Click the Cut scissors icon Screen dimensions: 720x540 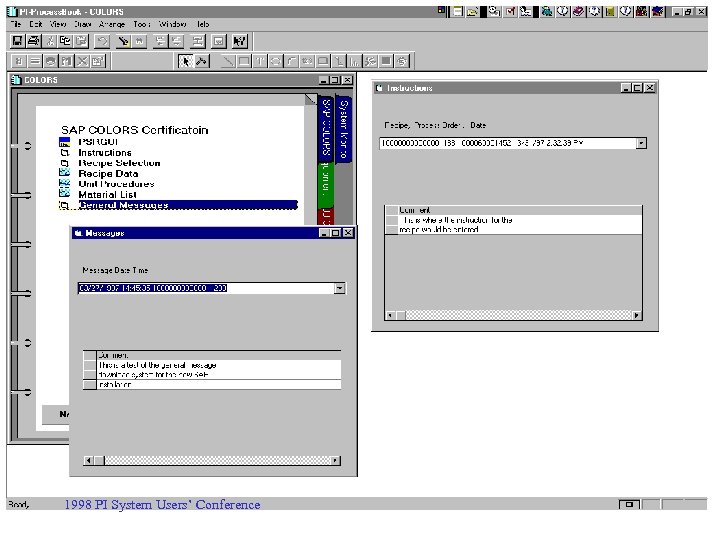pyautogui.click(x=50, y=41)
